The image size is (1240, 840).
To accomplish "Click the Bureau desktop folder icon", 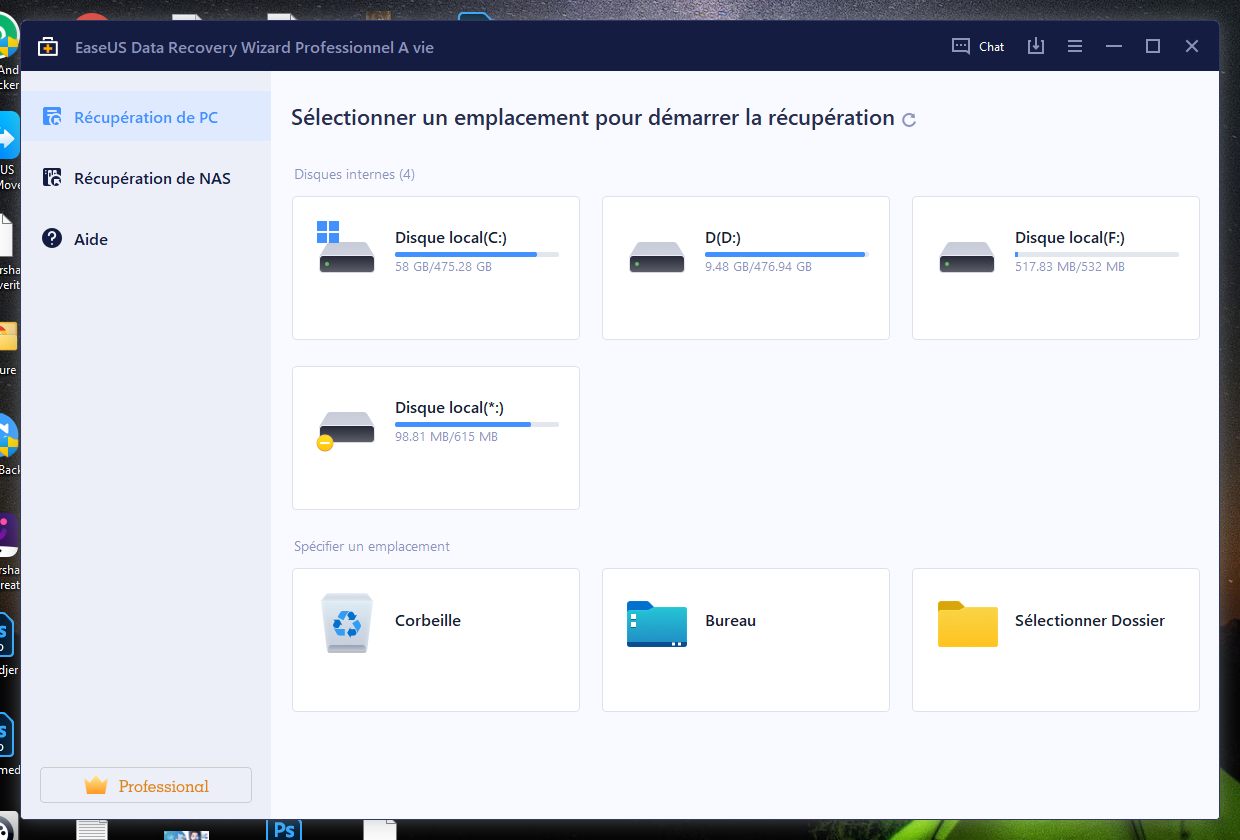I will point(657,624).
